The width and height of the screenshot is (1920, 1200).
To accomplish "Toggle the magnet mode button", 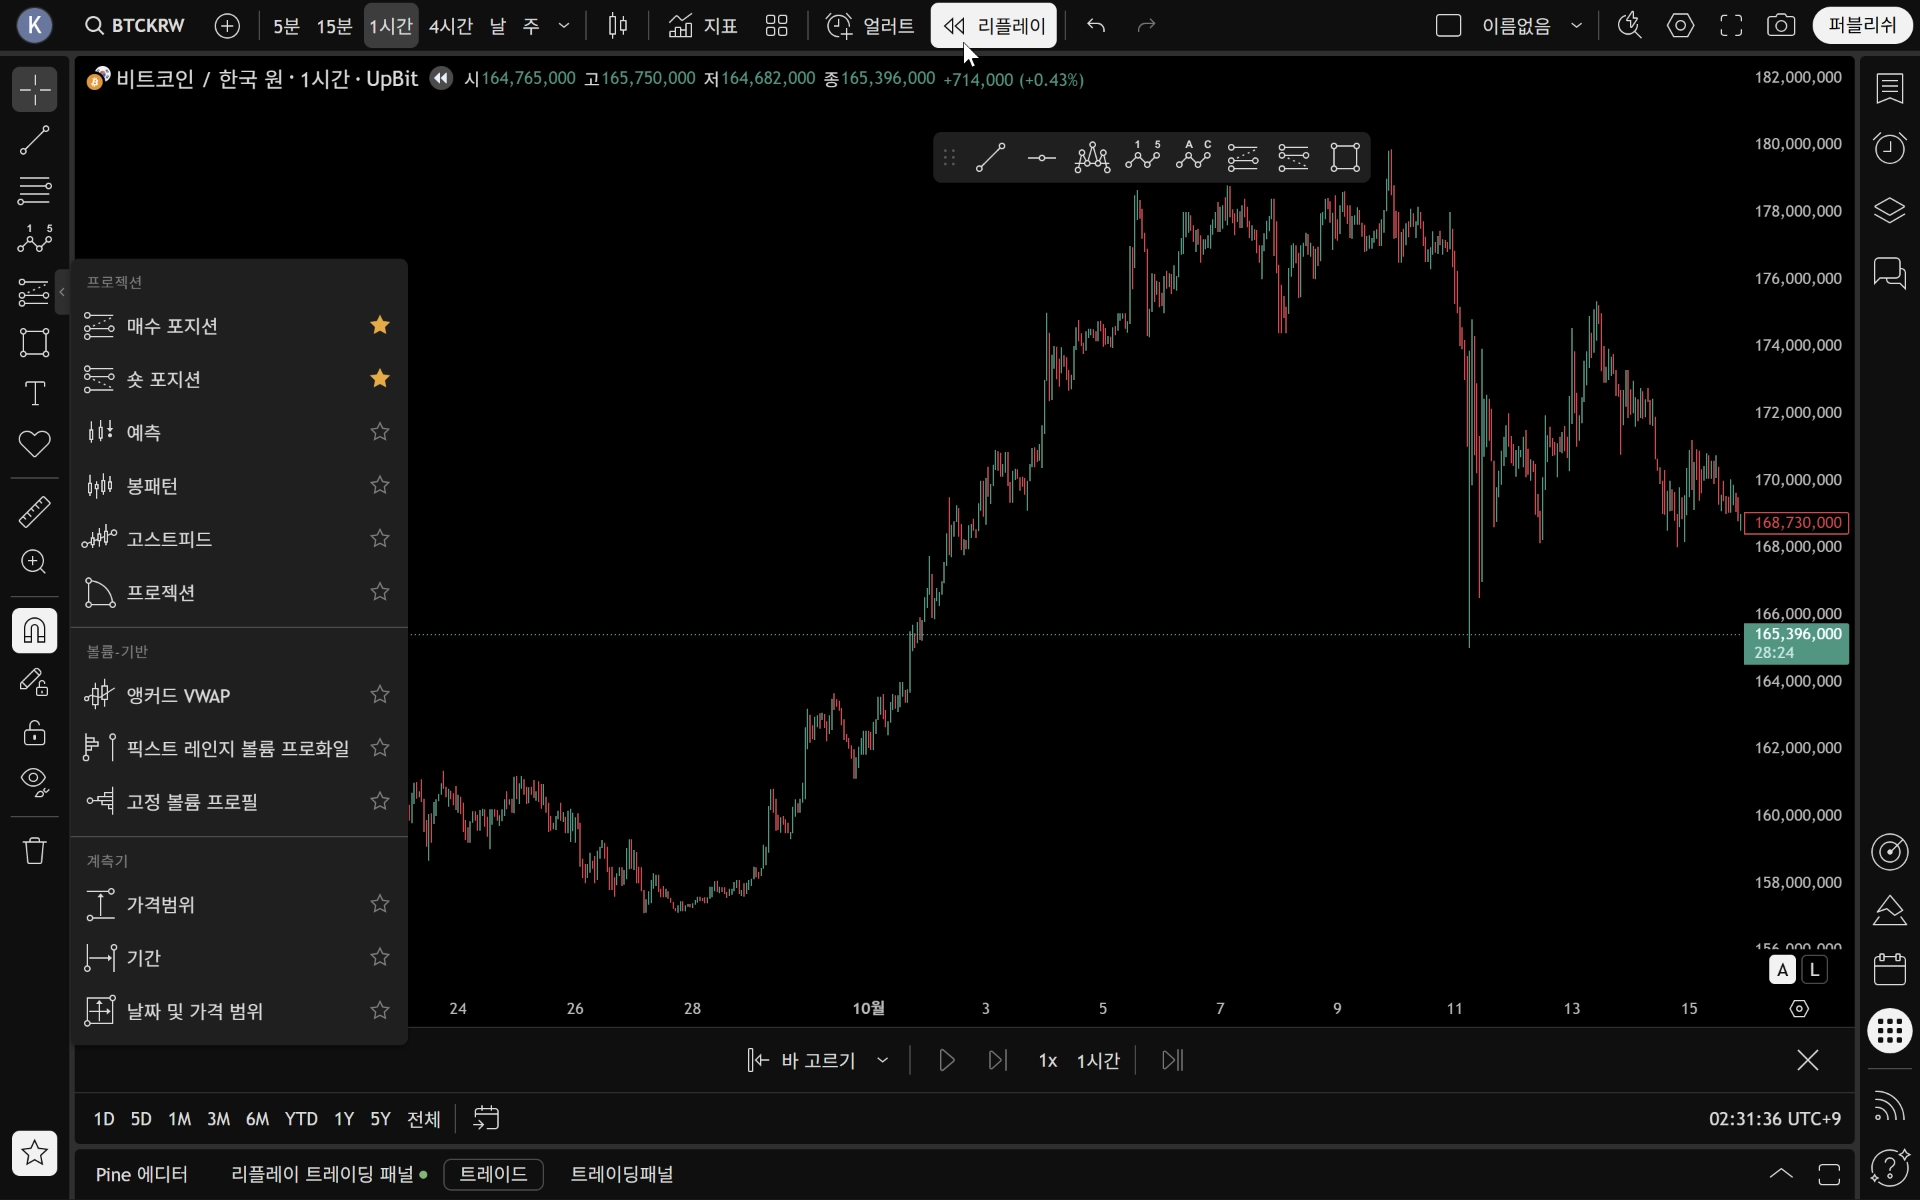I will (x=34, y=631).
